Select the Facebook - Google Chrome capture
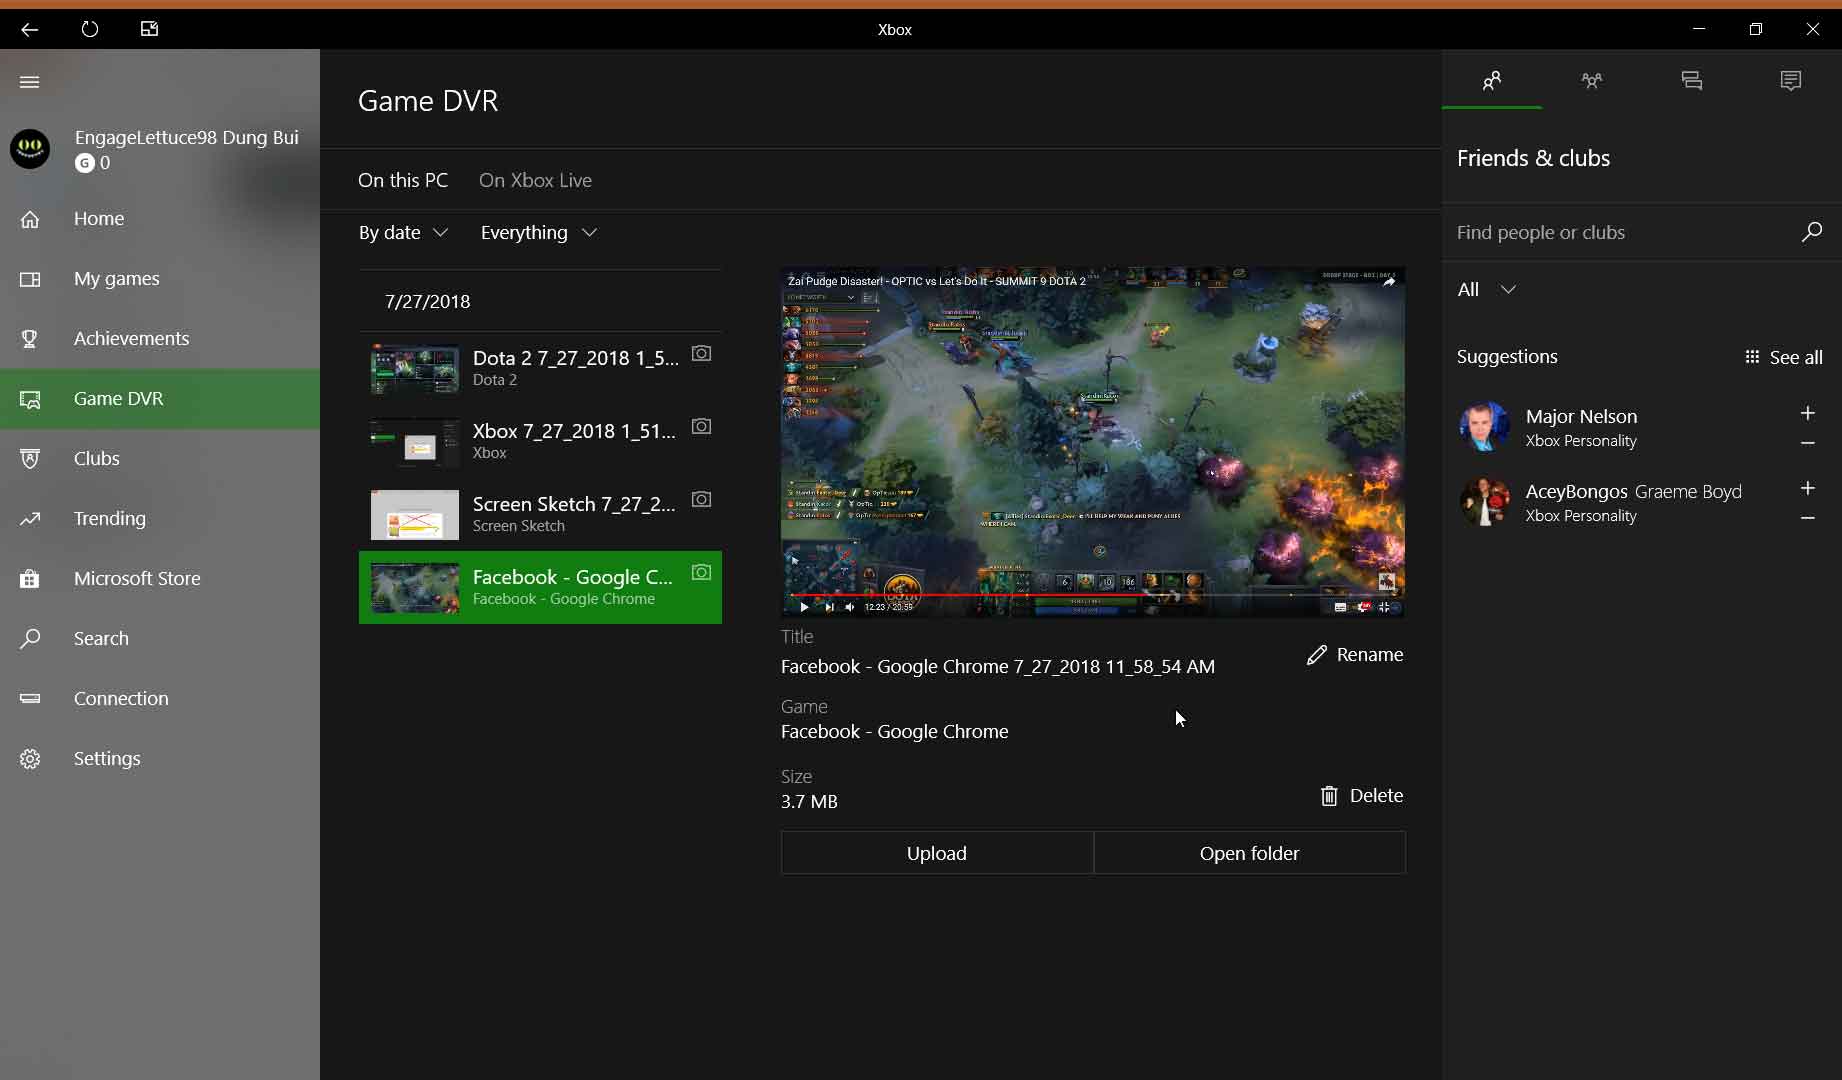 tap(540, 587)
